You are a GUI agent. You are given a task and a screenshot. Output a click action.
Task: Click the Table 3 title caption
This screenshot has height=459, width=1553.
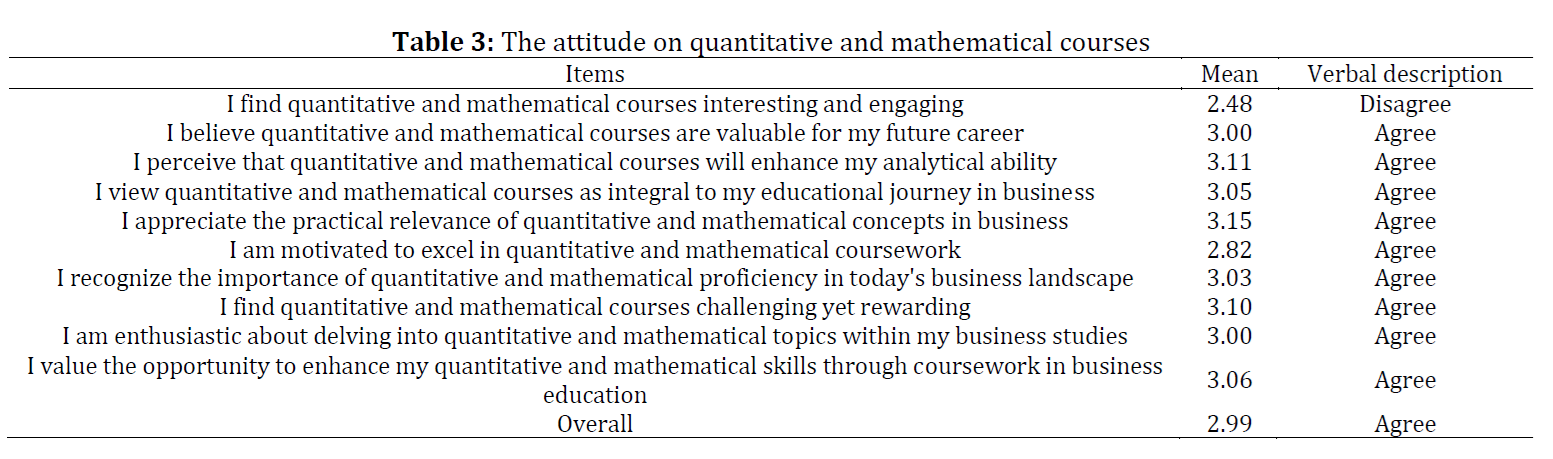(x=771, y=42)
